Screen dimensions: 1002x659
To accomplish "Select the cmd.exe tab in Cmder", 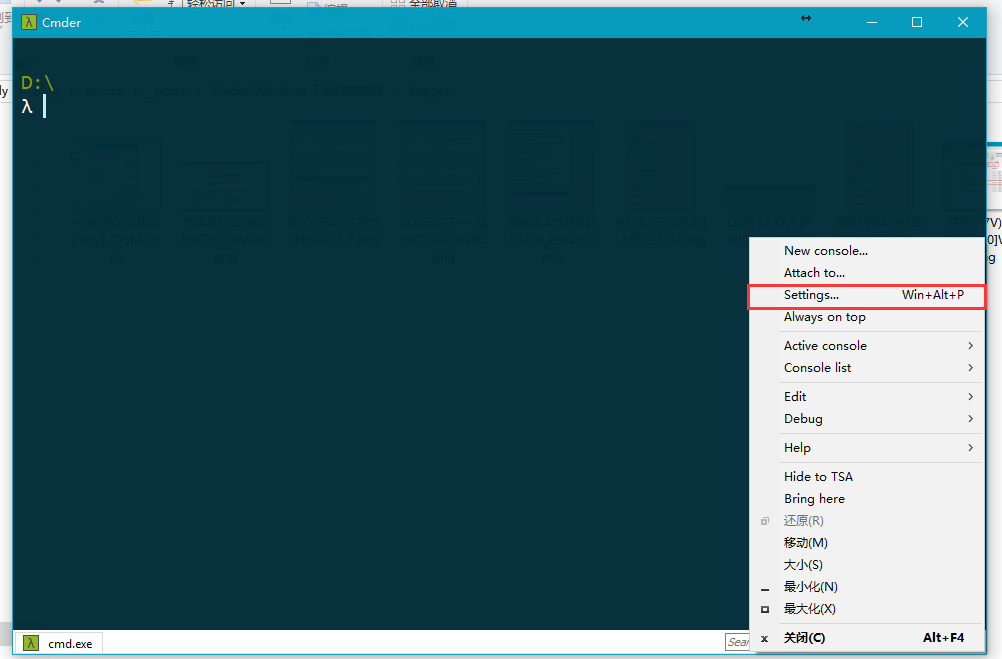I will [58, 643].
